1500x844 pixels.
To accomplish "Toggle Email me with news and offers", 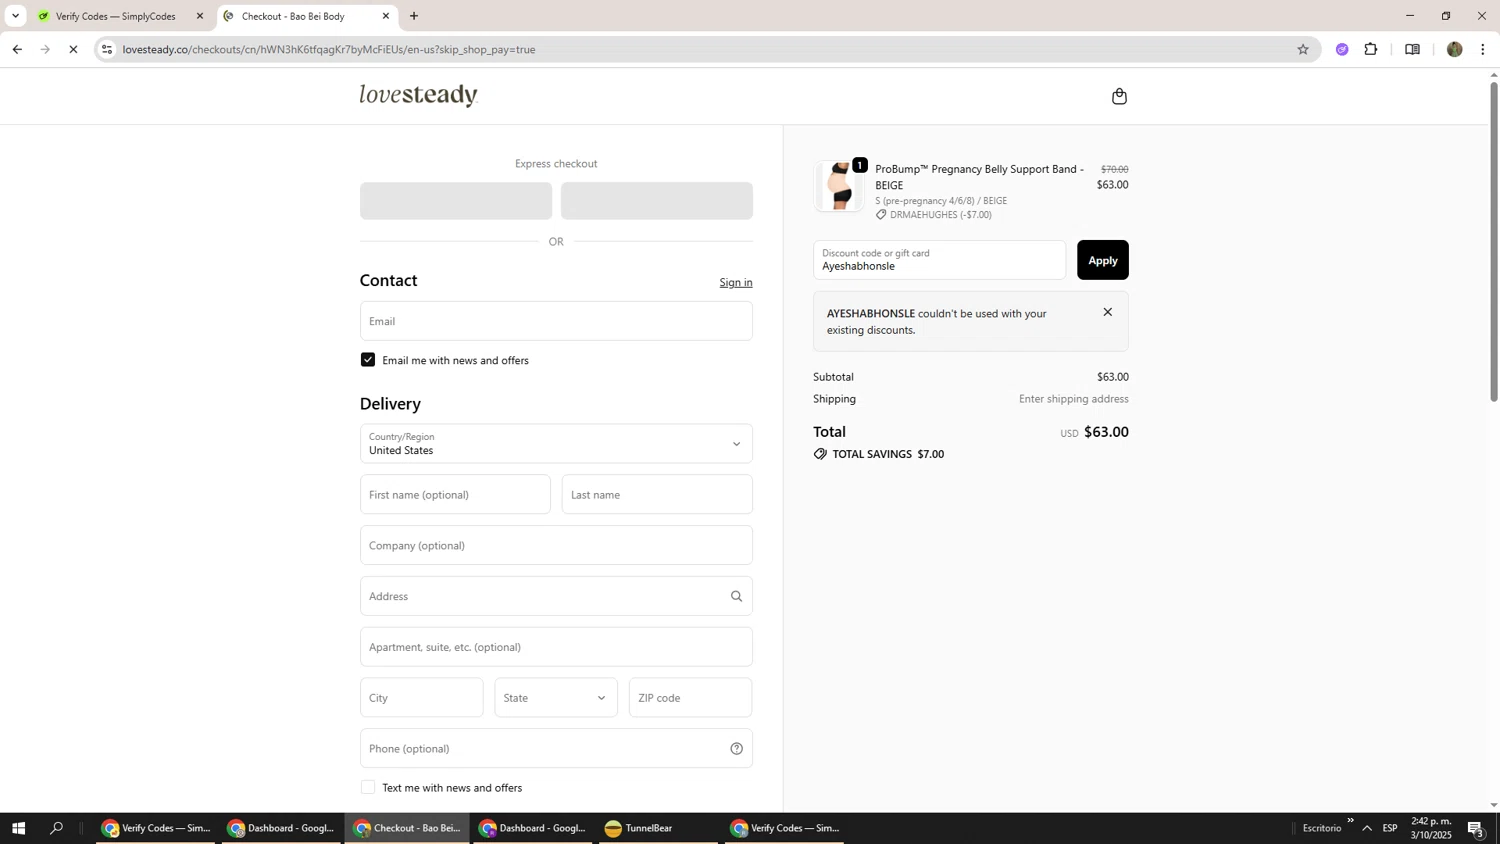I will (368, 360).
